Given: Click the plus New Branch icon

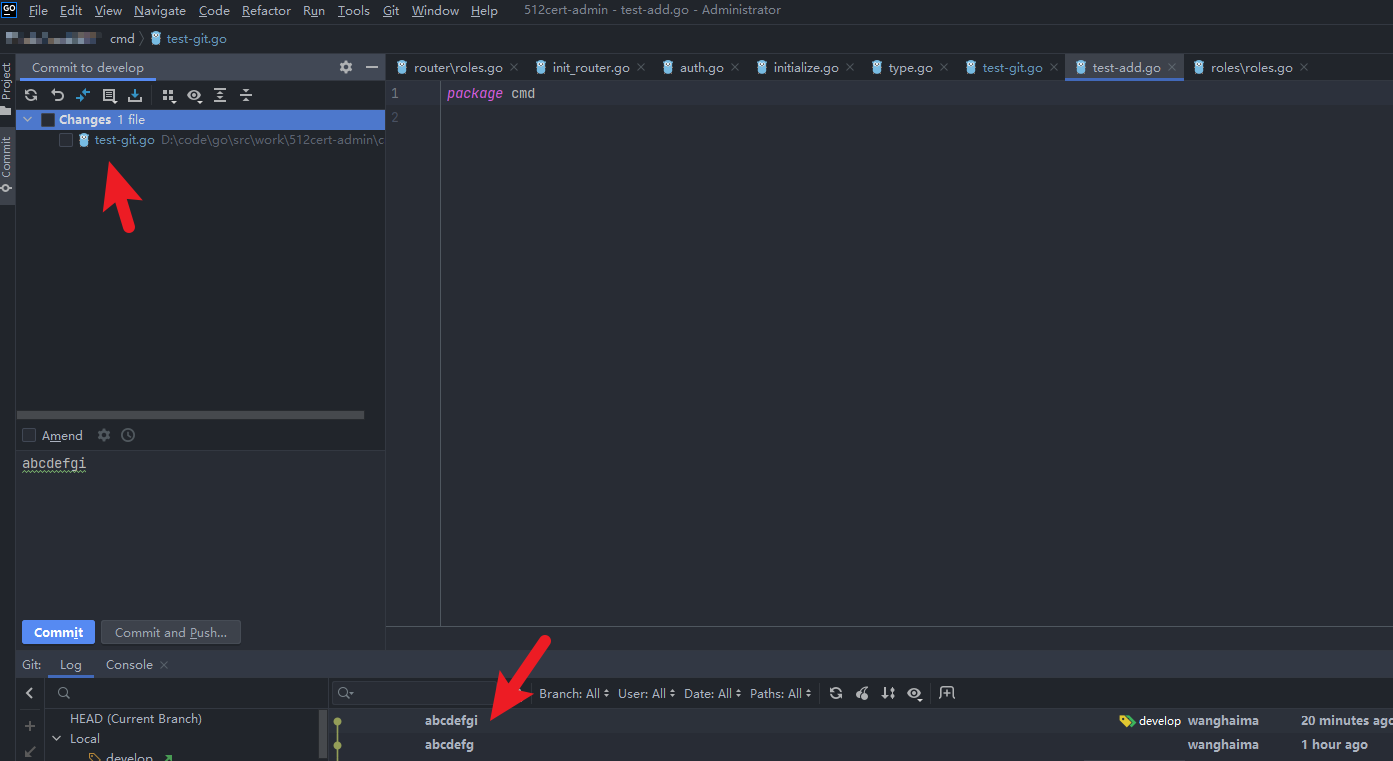Looking at the screenshot, I should [x=30, y=726].
